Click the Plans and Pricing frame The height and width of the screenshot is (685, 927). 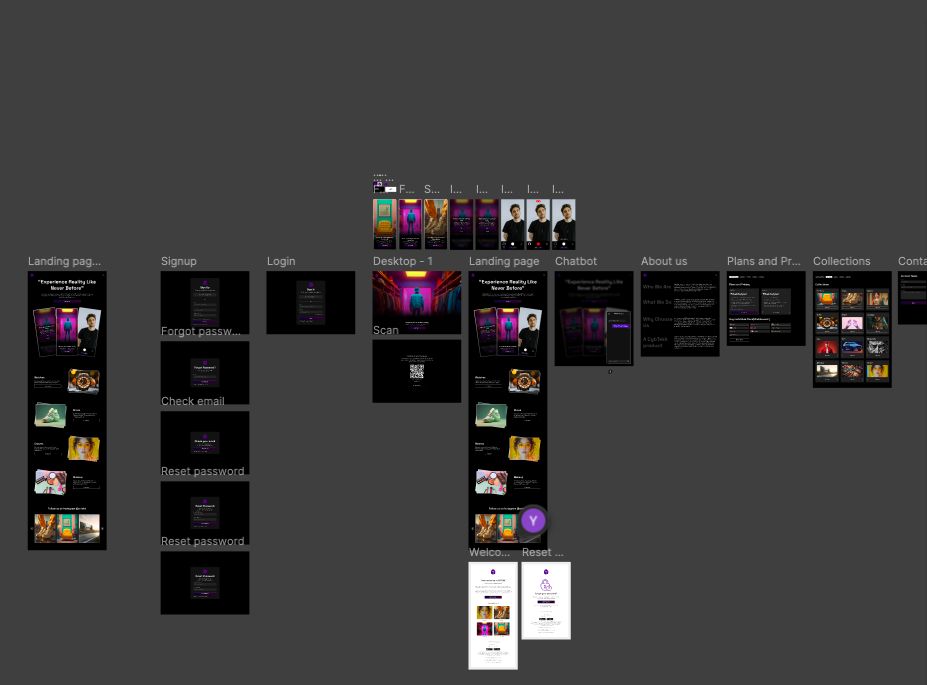tap(766, 309)
